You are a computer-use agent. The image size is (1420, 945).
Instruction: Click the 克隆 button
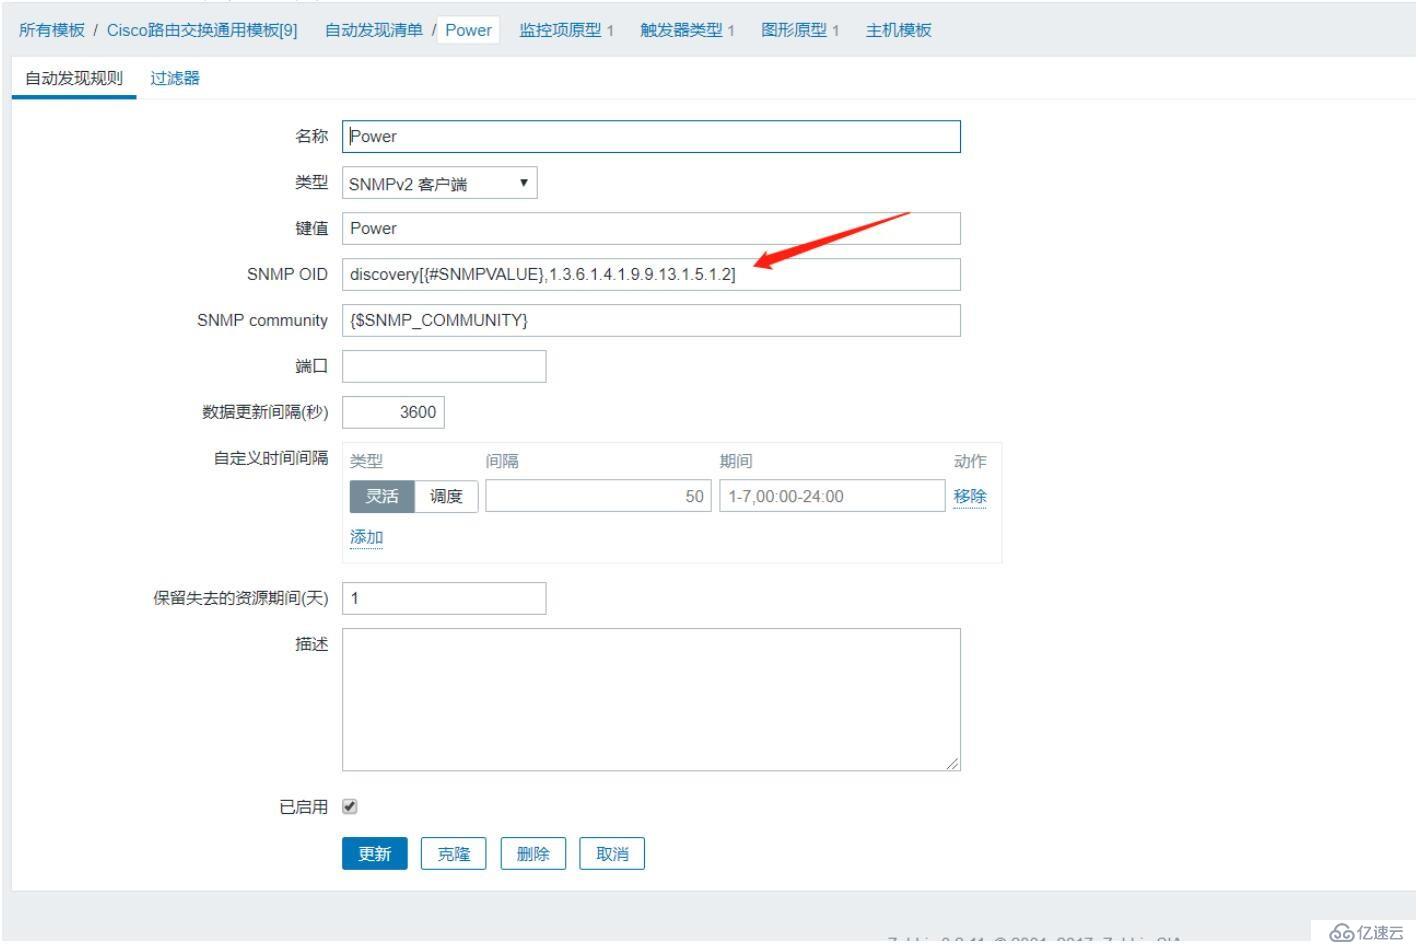tap(454, 854)
